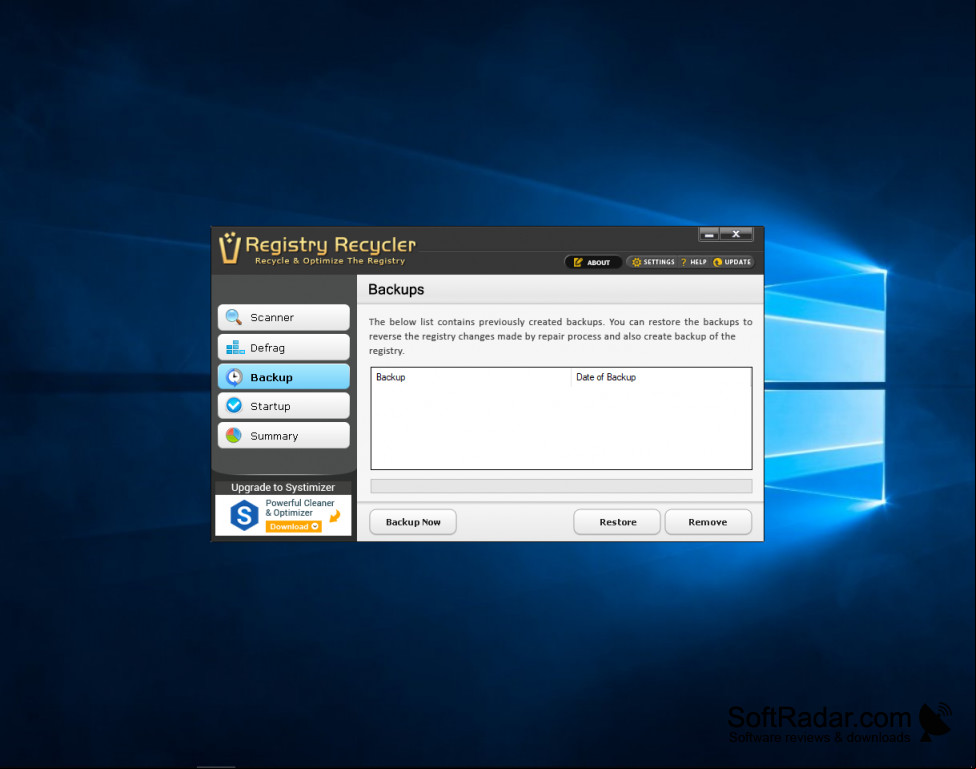
Task: Open Help from the top bar
Action: pos(694,262)
